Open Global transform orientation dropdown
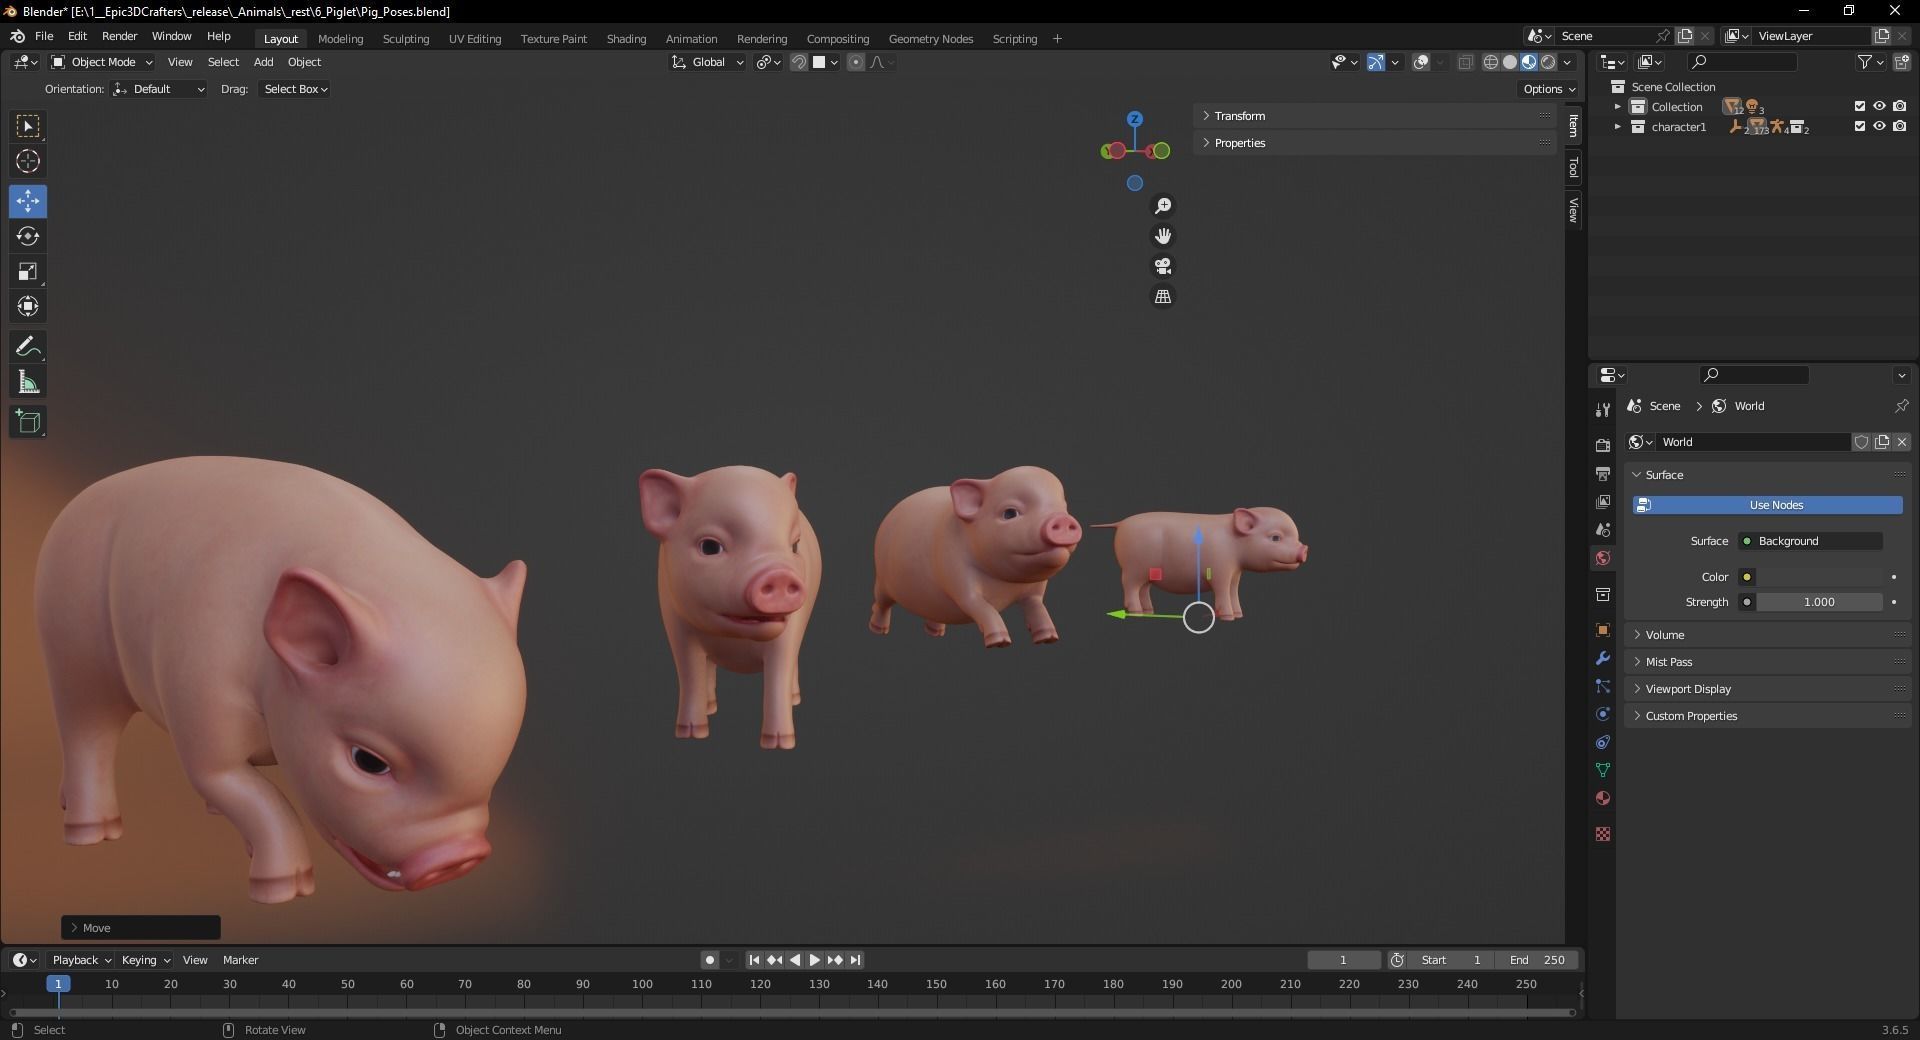 [708, 62]
